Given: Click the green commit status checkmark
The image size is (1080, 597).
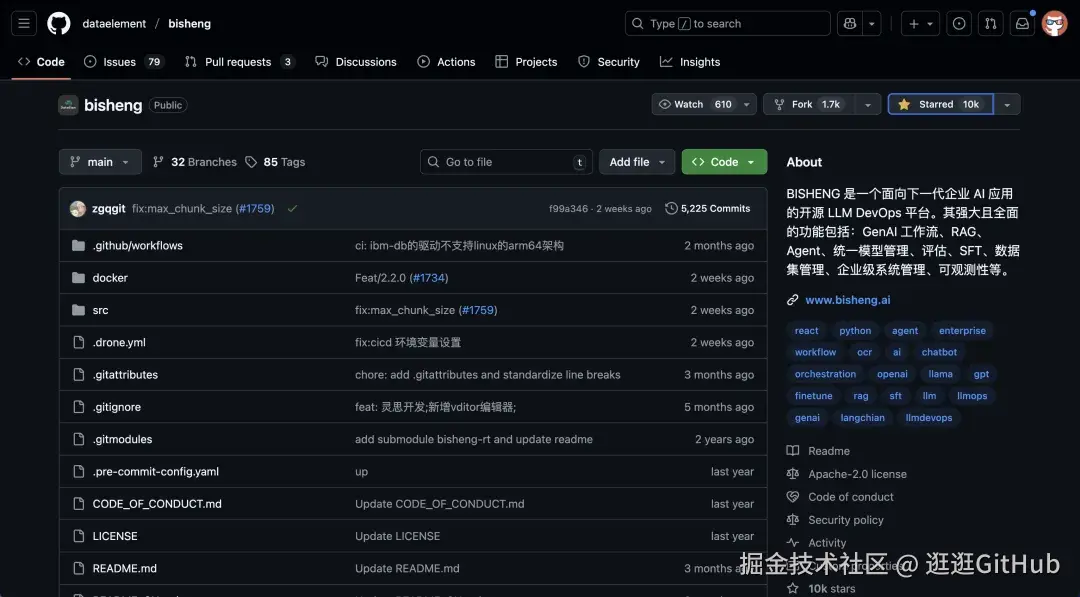Looking at the screenshot, I should point(292,209).
